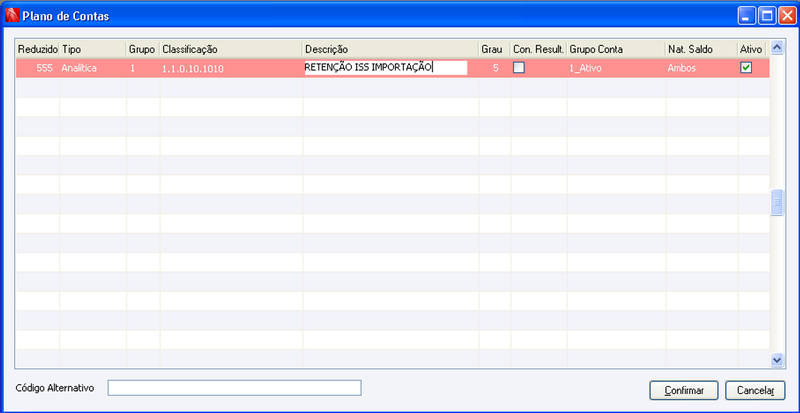Click the Grau column header
The image size is (800, 413).
click(x=494, y=50)
